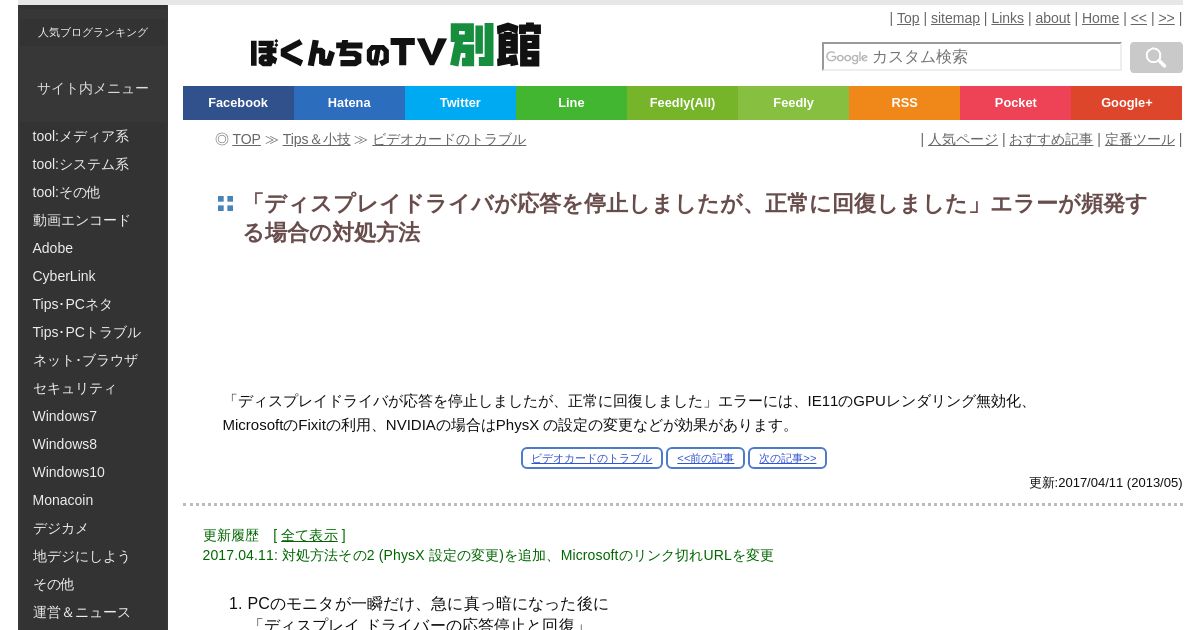Open 動画エンコード sidebar menu item
Viewport: 1200px width, 630px height.
pyautogui.click(x=93, y=220)
